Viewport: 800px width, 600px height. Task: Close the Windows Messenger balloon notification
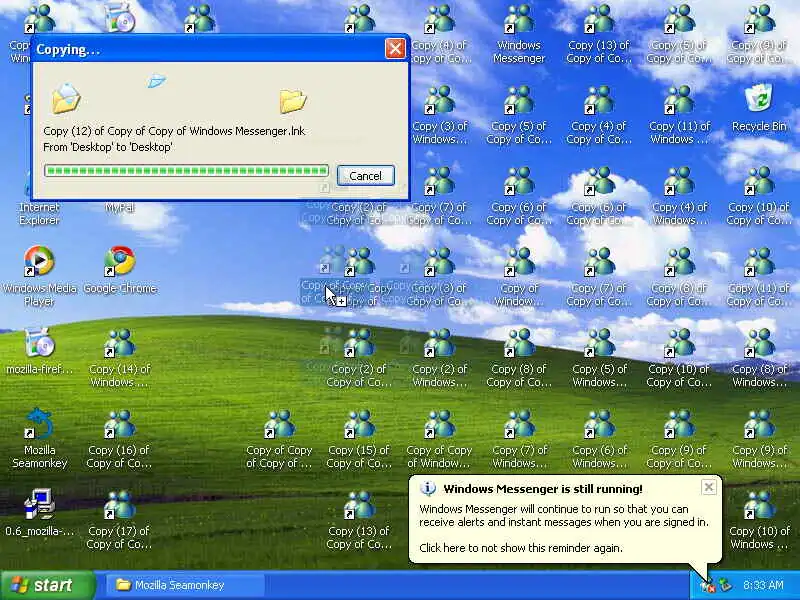tap(709, 487)
